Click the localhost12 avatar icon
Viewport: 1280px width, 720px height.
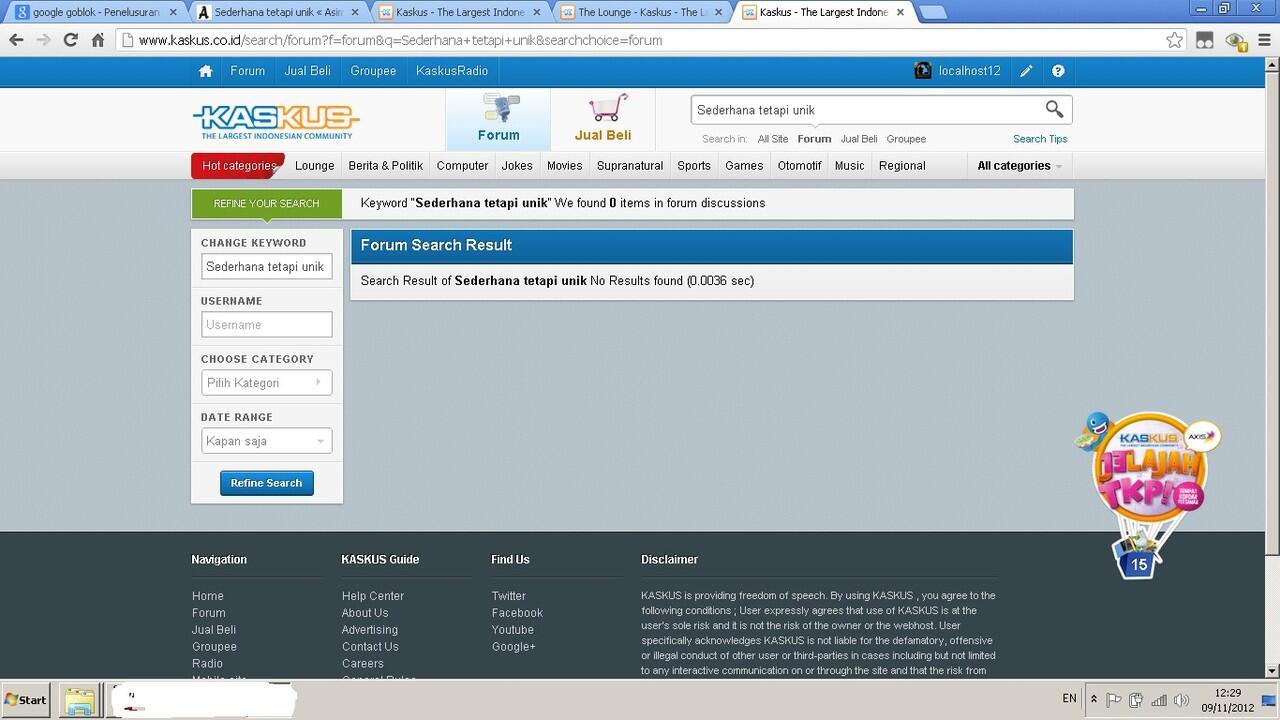point(923,70)
